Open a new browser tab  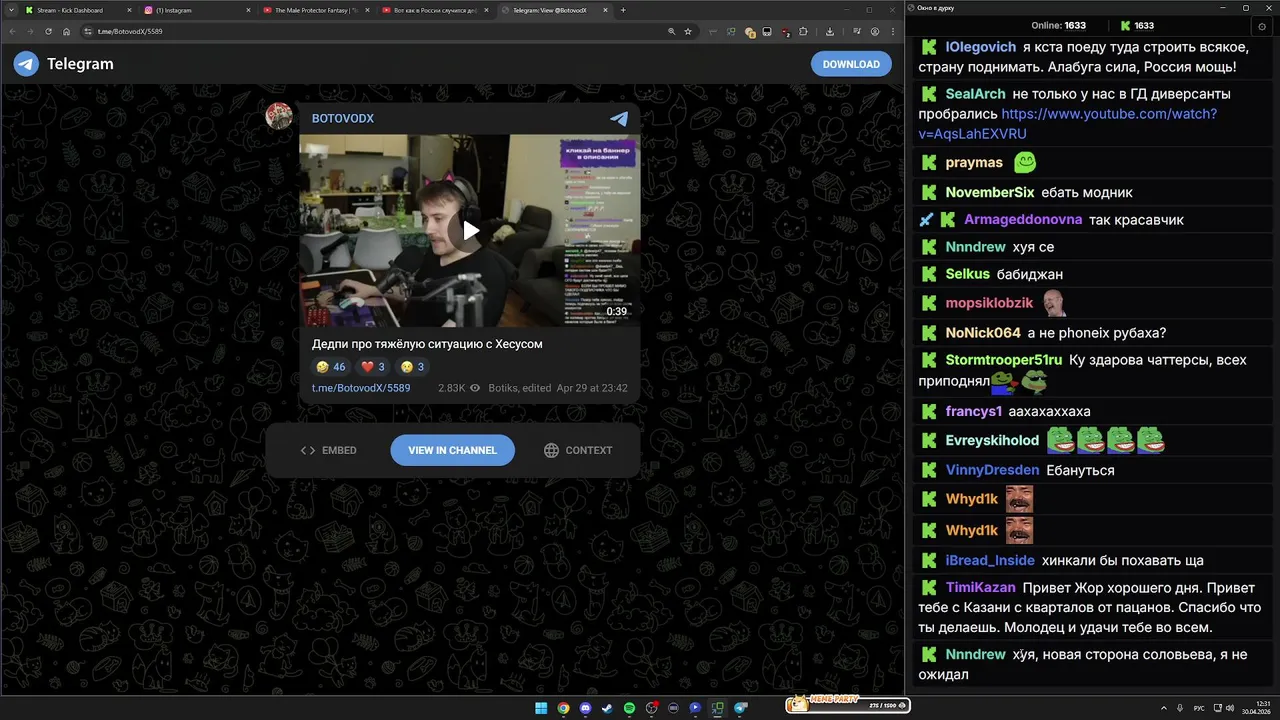pyautogui.click(x=623, y=10)
